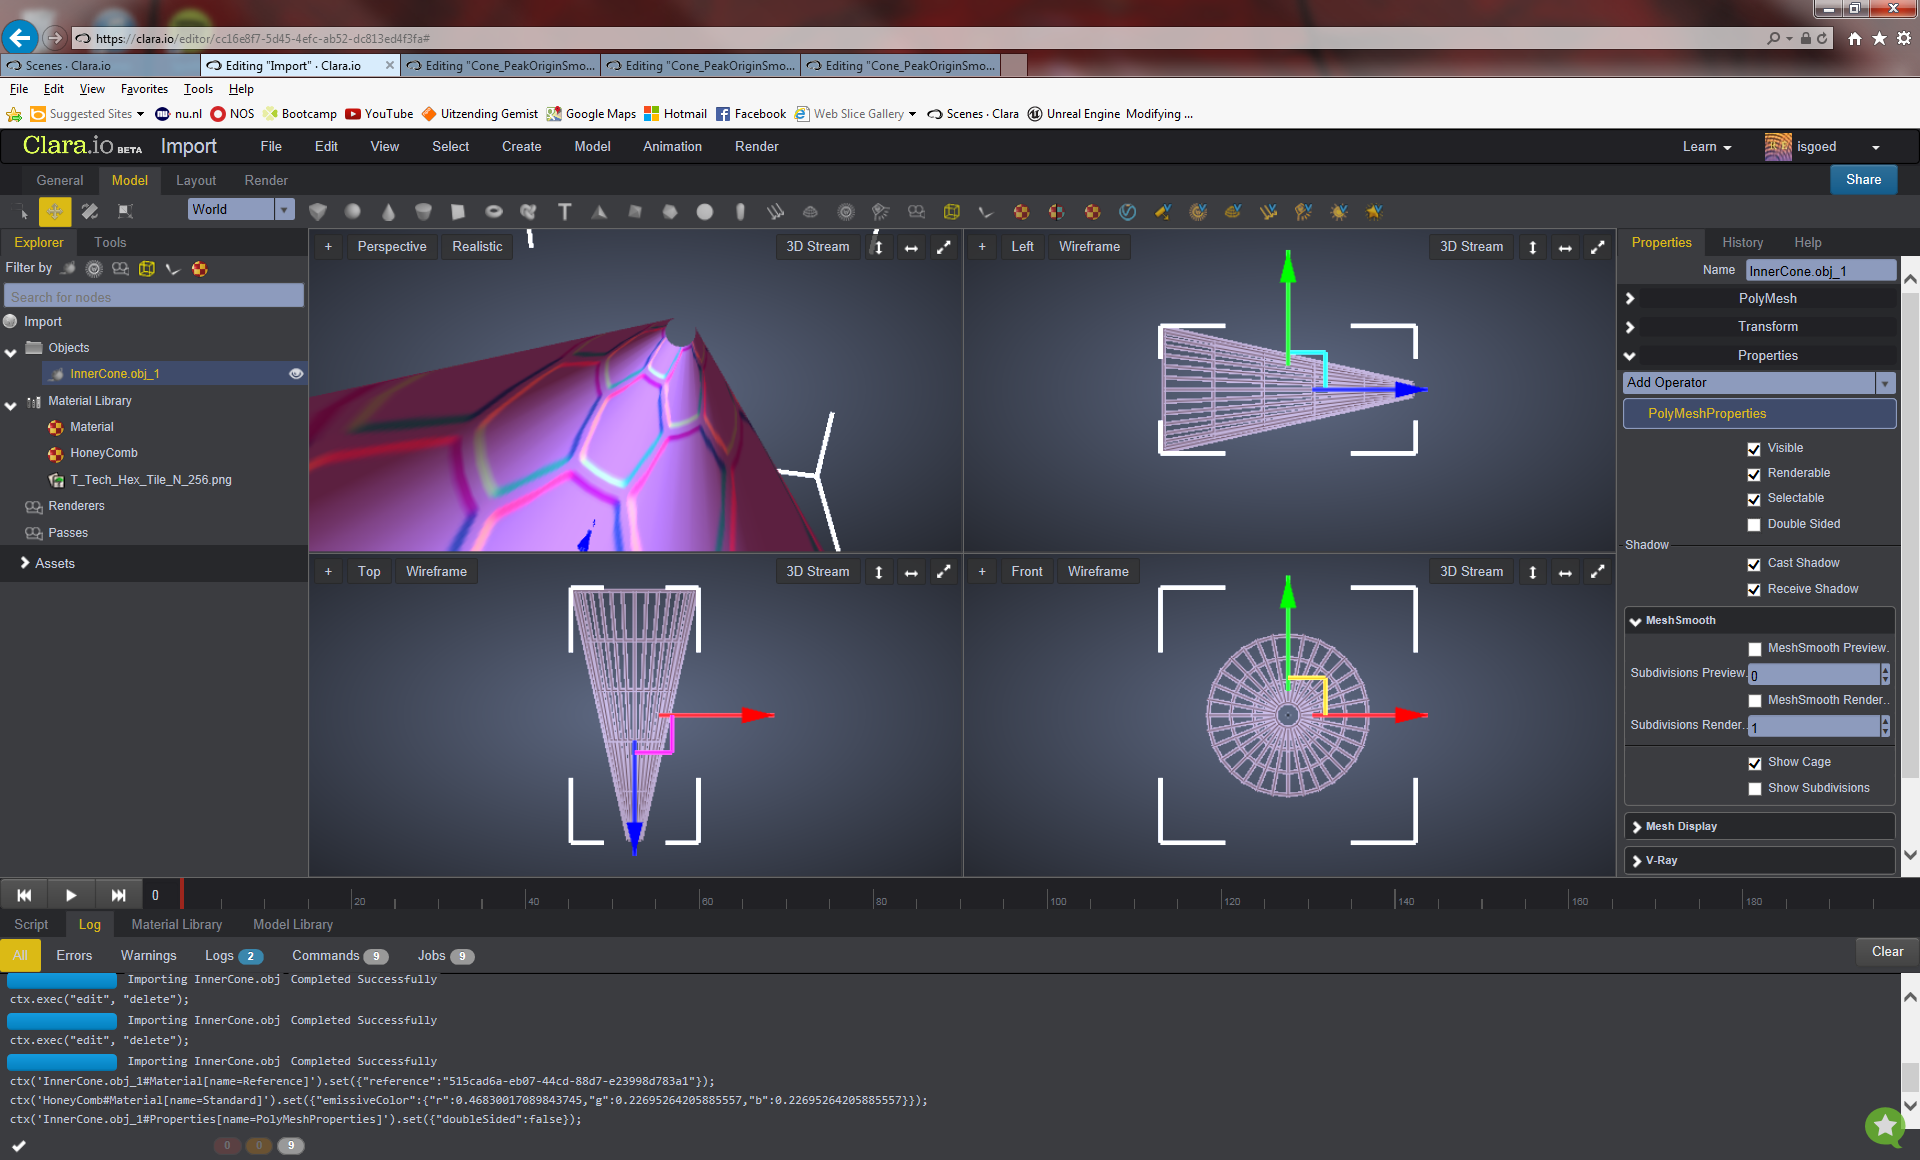Add a Sphere primitive
Screen dimensions: 1920x1160
tap(352, 212)
